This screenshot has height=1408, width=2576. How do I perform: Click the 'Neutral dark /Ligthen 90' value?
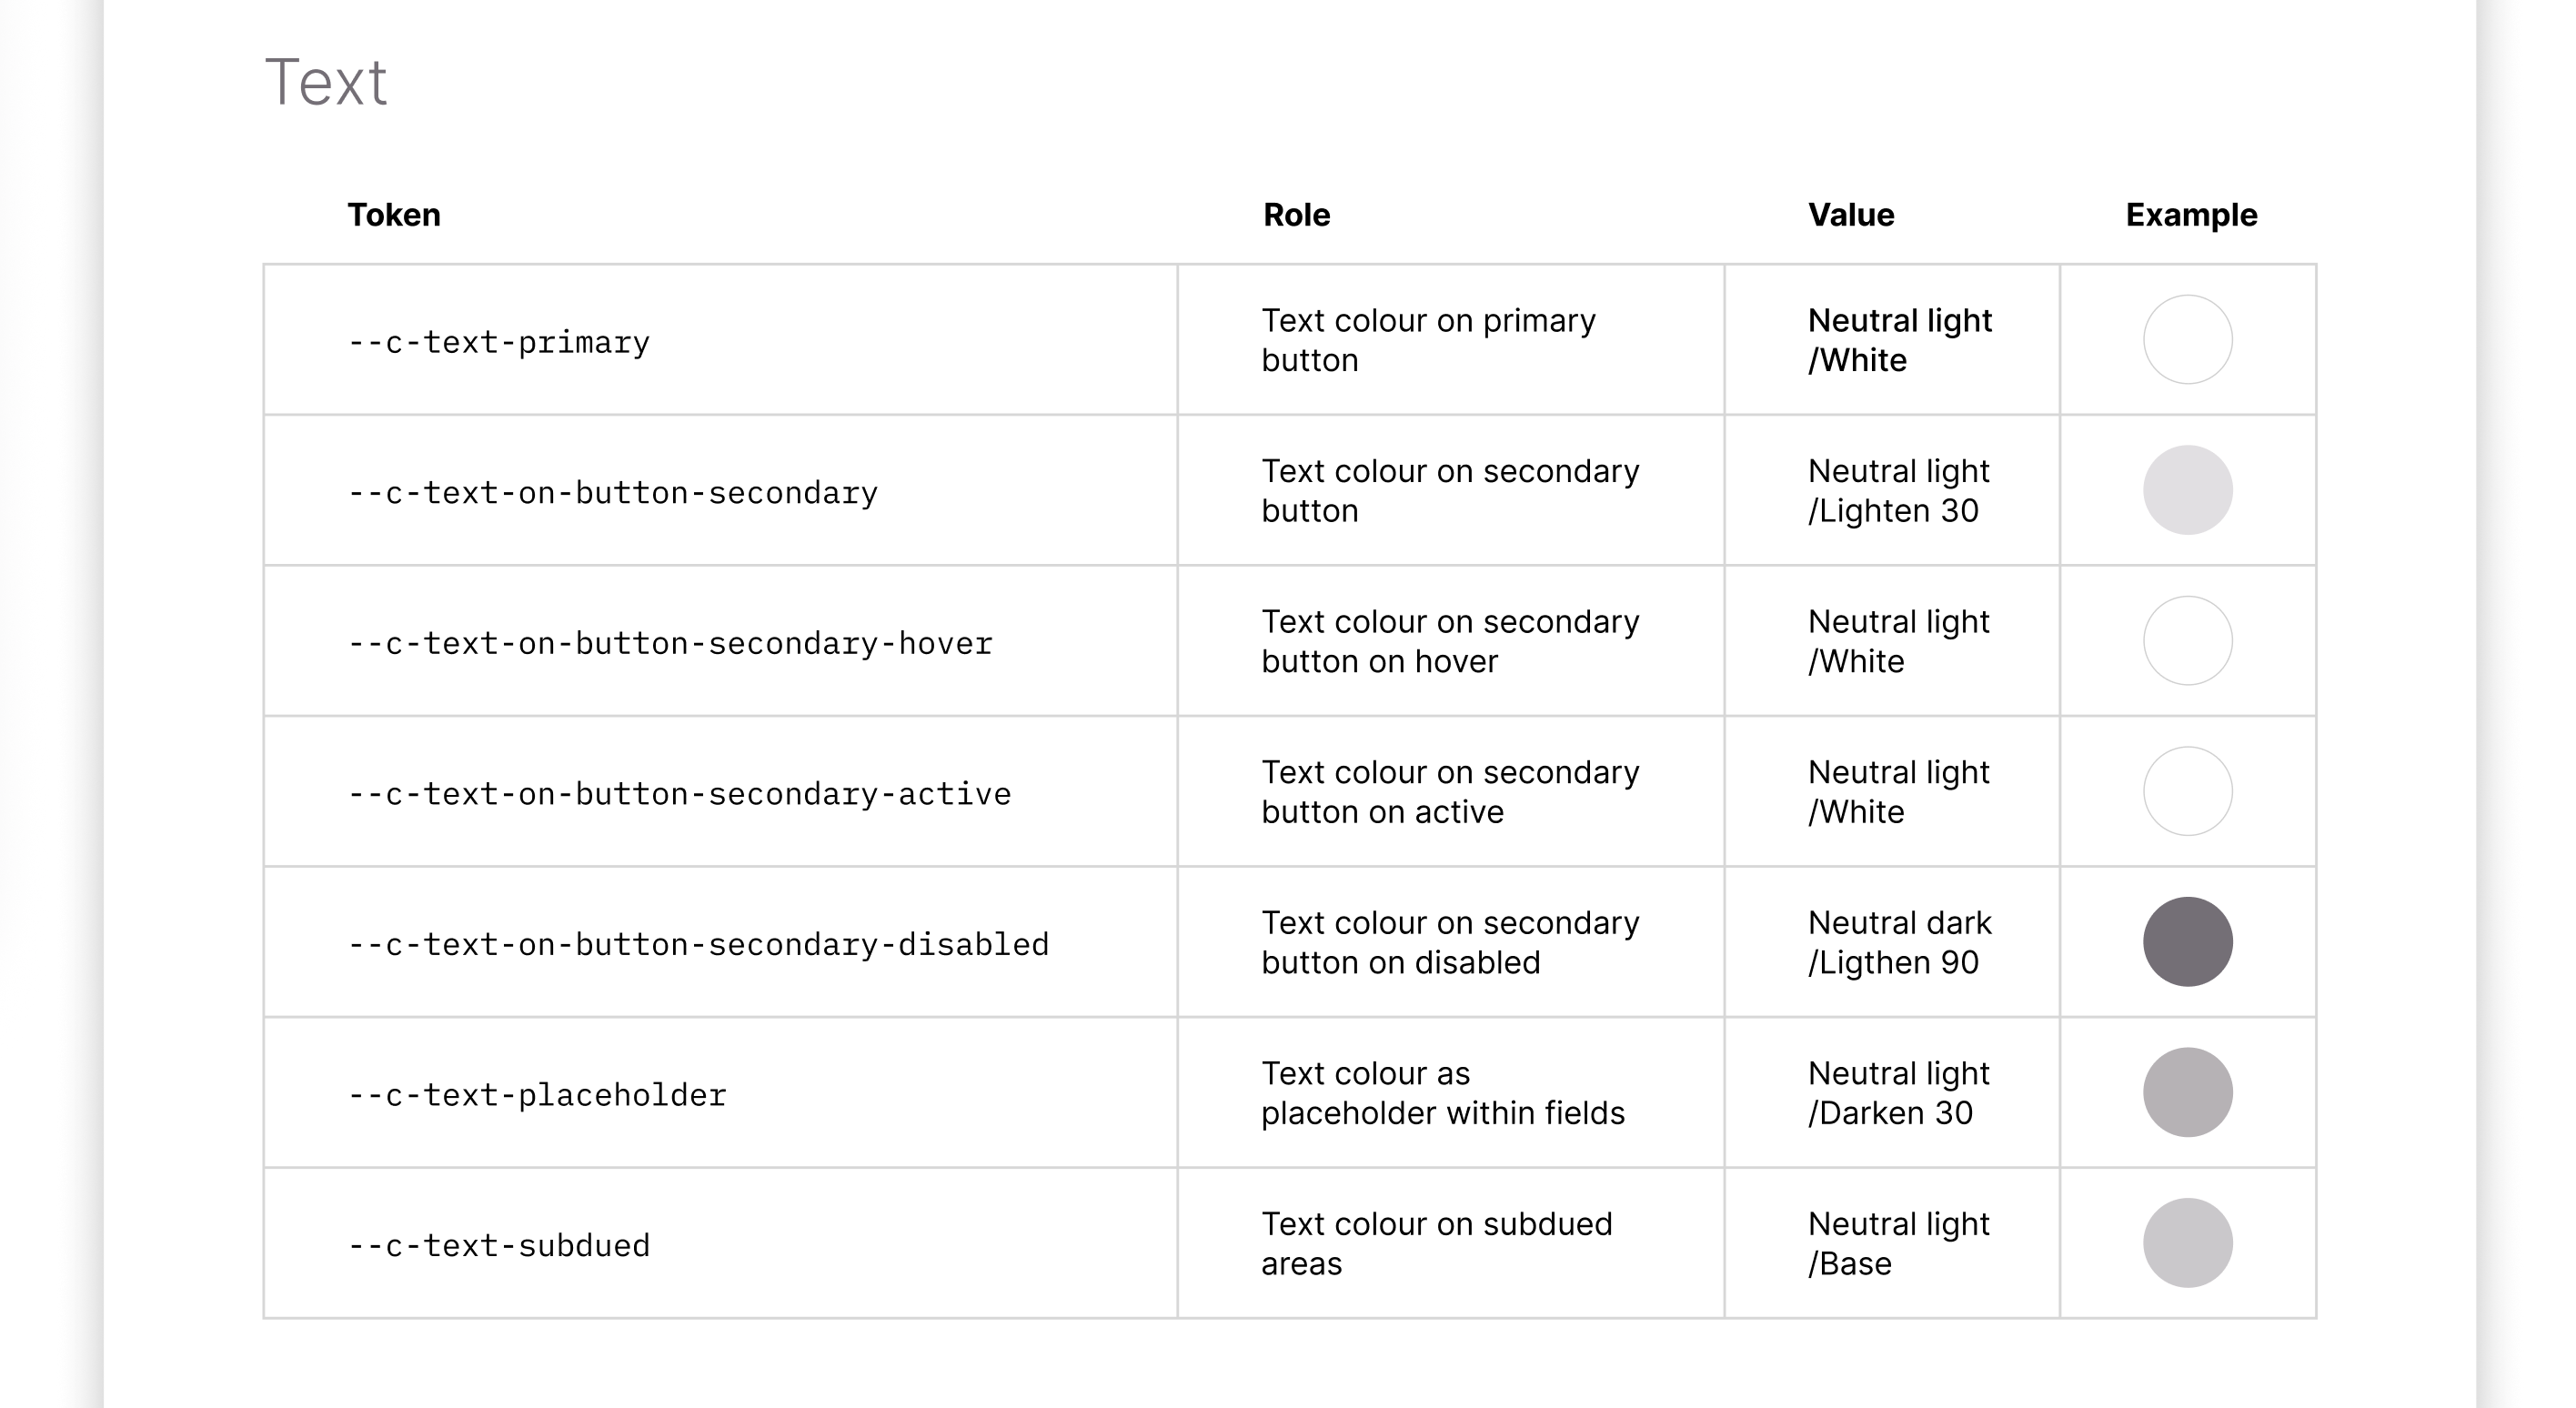pos(1899,942)
